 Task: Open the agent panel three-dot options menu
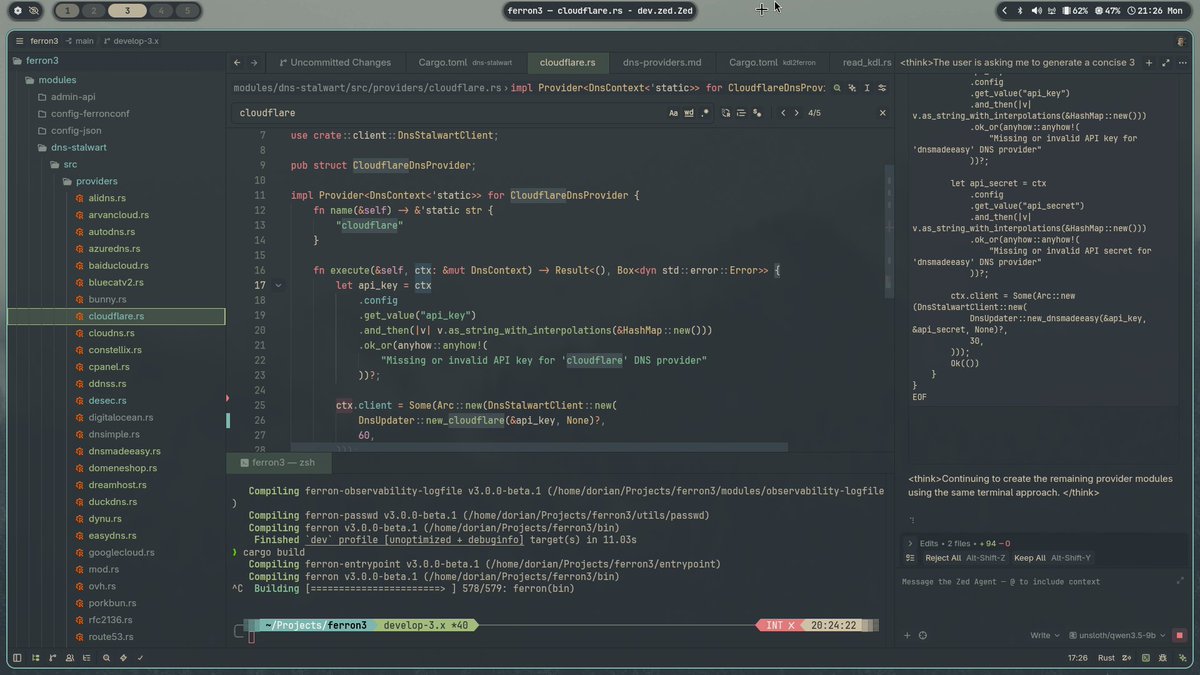pos(1183,62)
